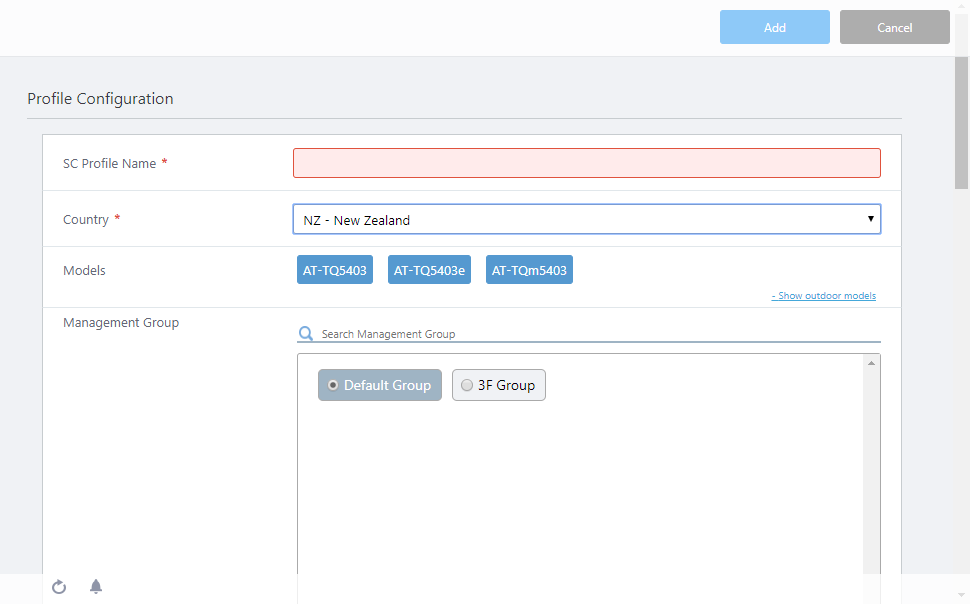Select the Default Group radio button
The image size is (970, 604).
click(333, 385)
